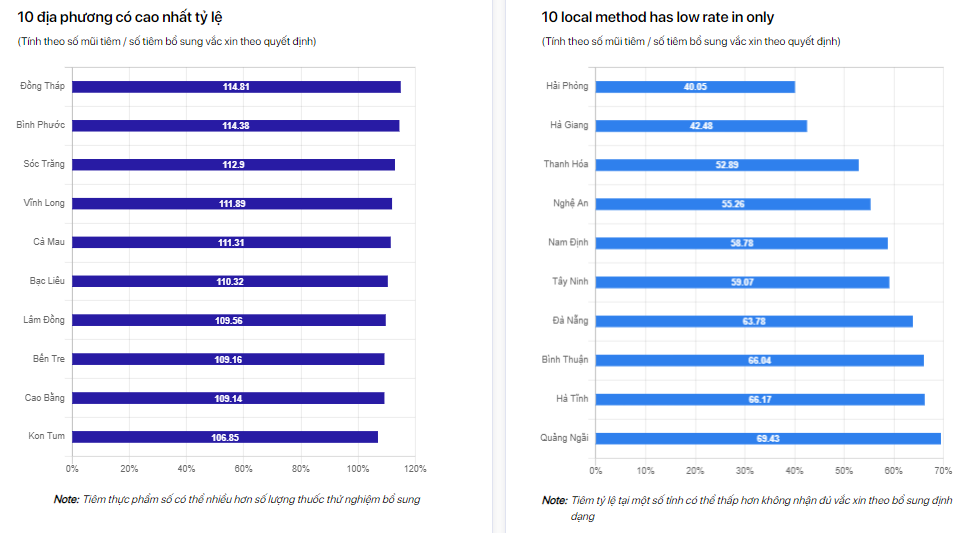This screenshot has width=975, height=533.
Task: Click the Hải Phòng bar showing 40.05
Action: (x=695, y=87)
